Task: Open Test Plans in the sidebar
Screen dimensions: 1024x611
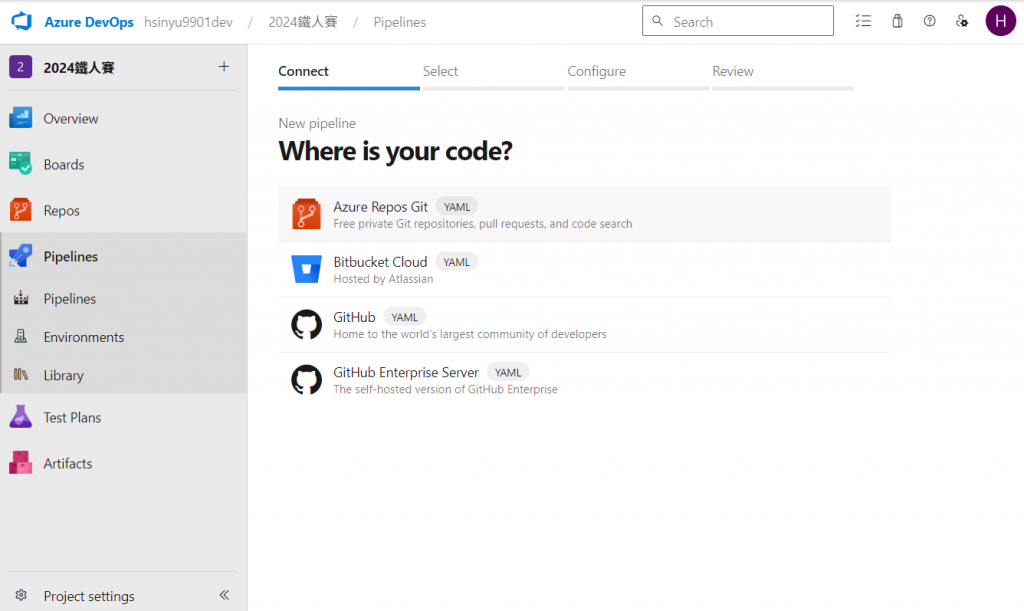Action: pyautogui.click(x=124, y=418)
